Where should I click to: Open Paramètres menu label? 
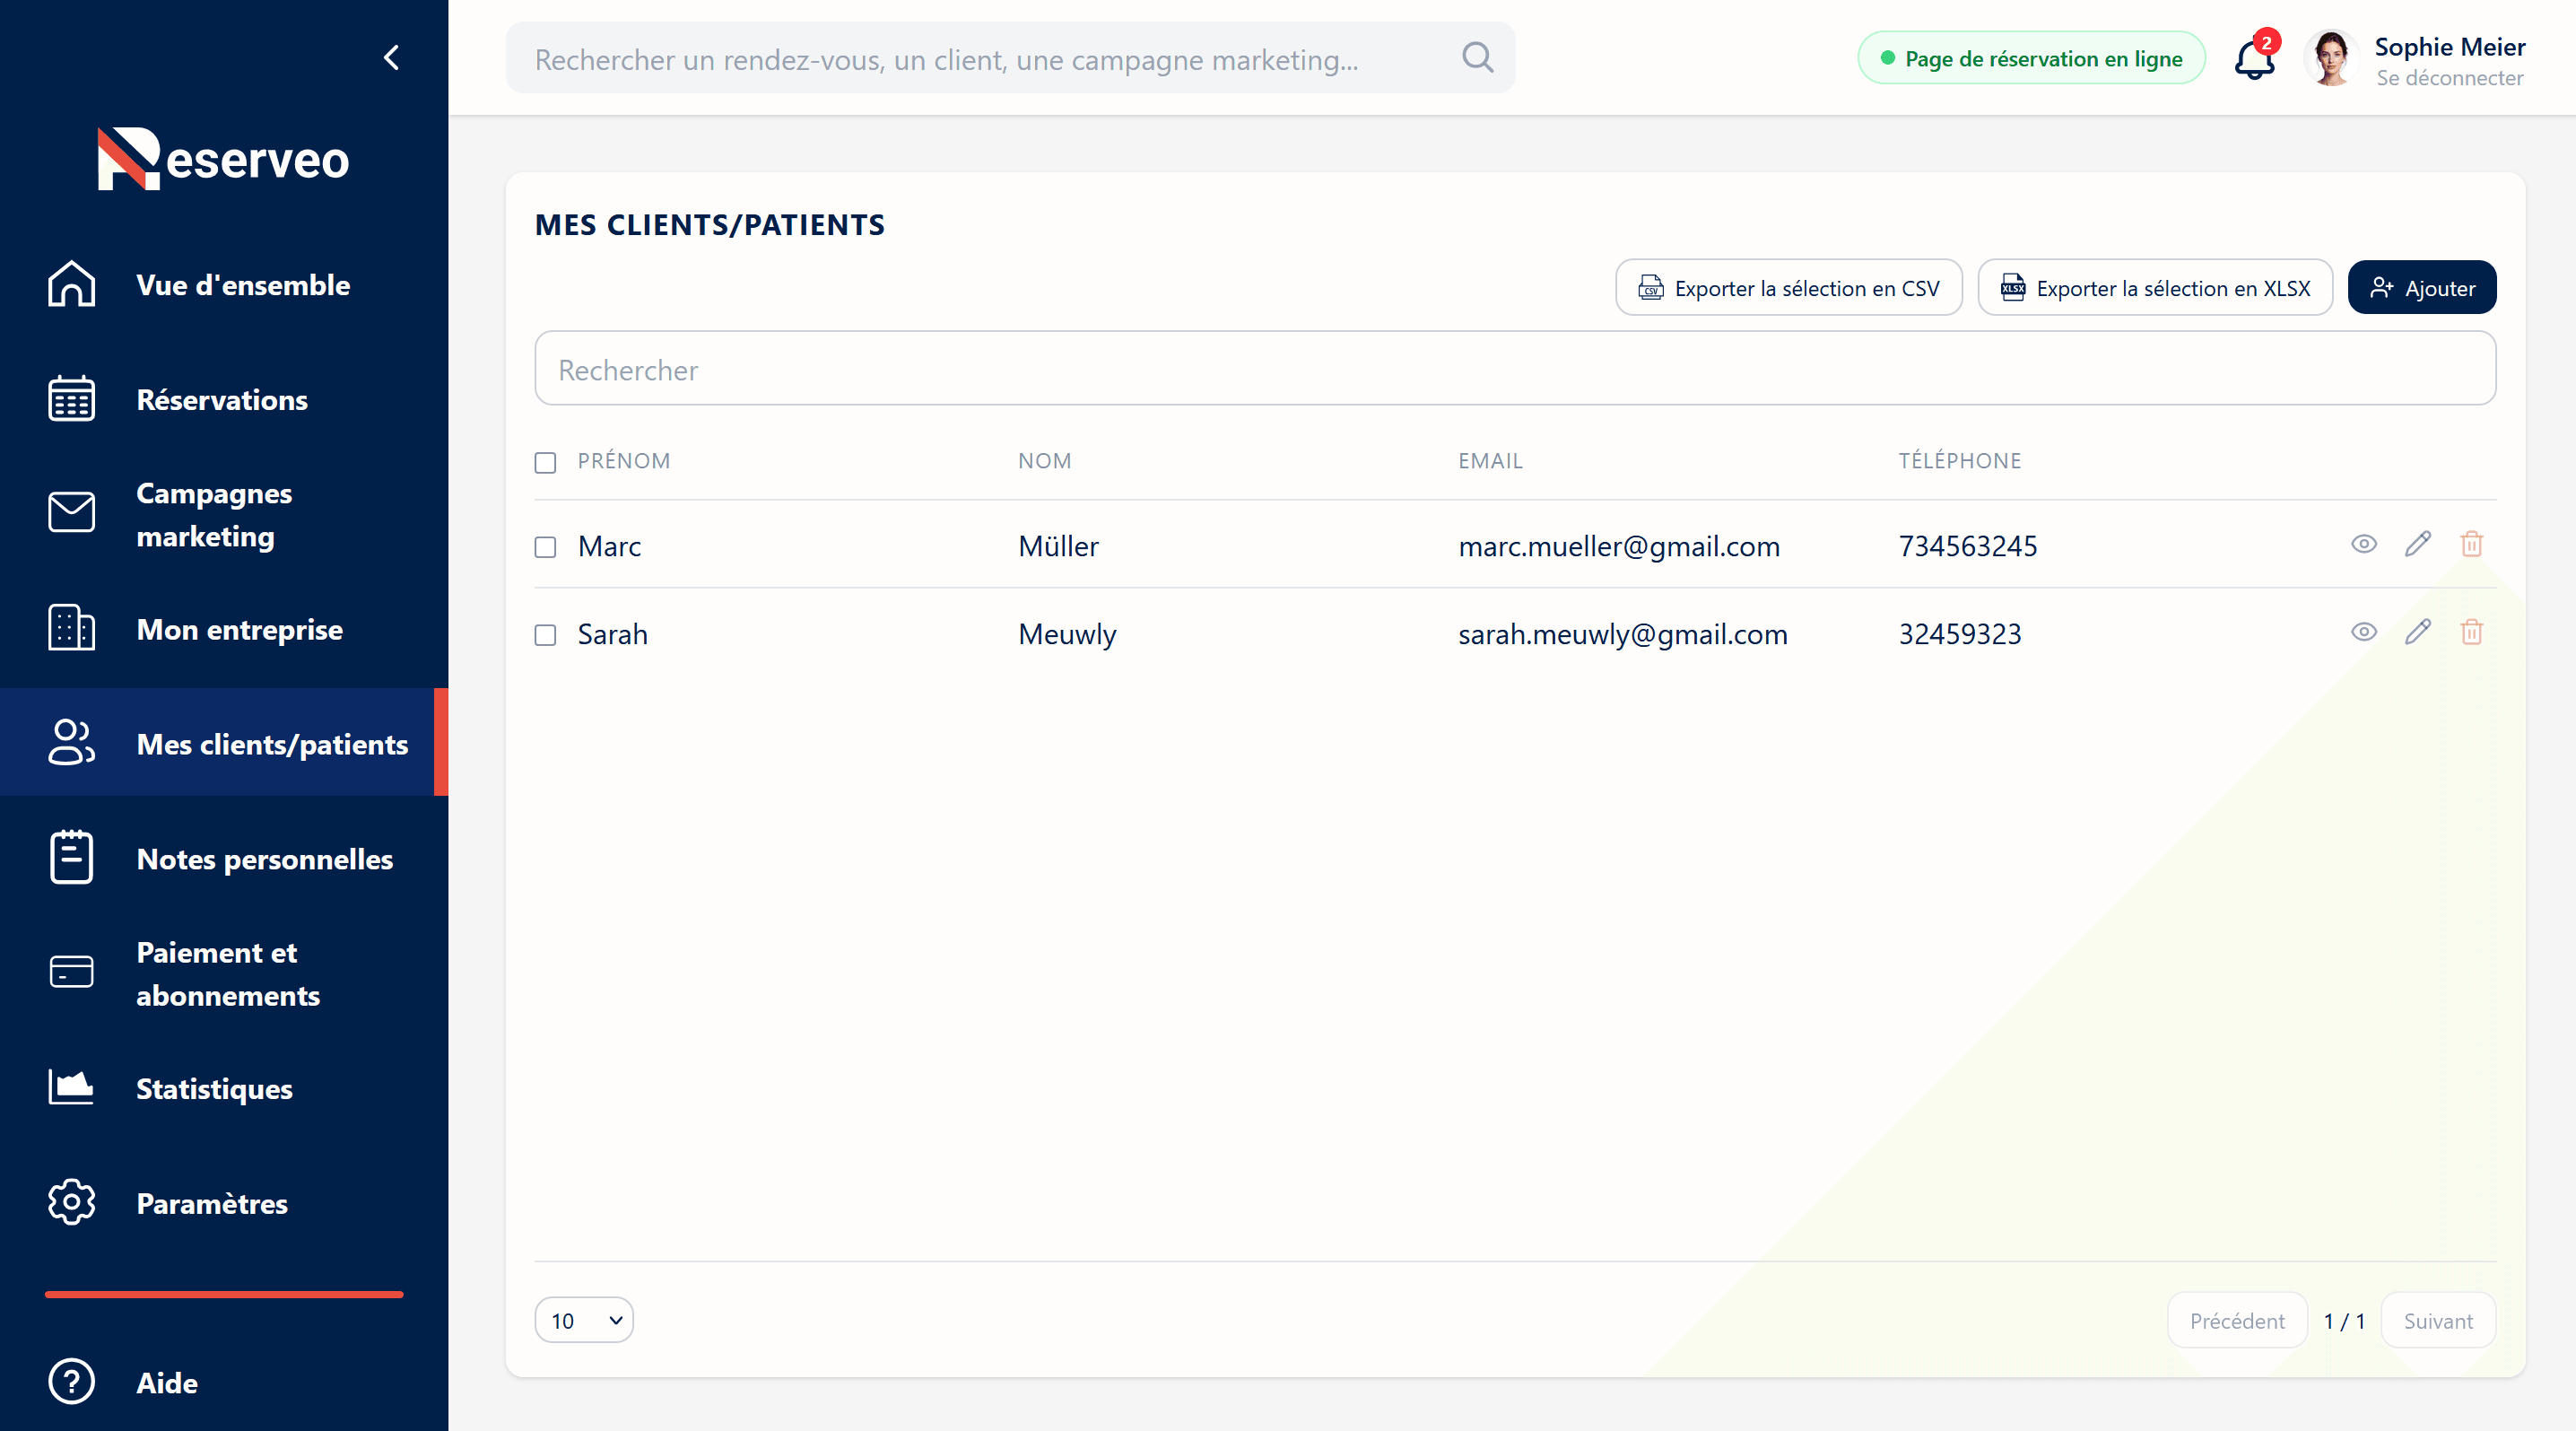coord(212,1204)
